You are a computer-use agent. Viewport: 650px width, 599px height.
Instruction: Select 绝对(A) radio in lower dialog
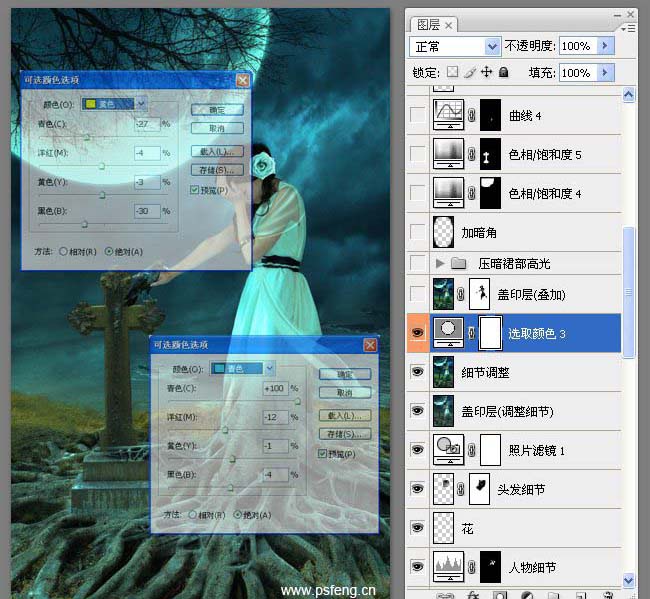[x=238, y=514]
